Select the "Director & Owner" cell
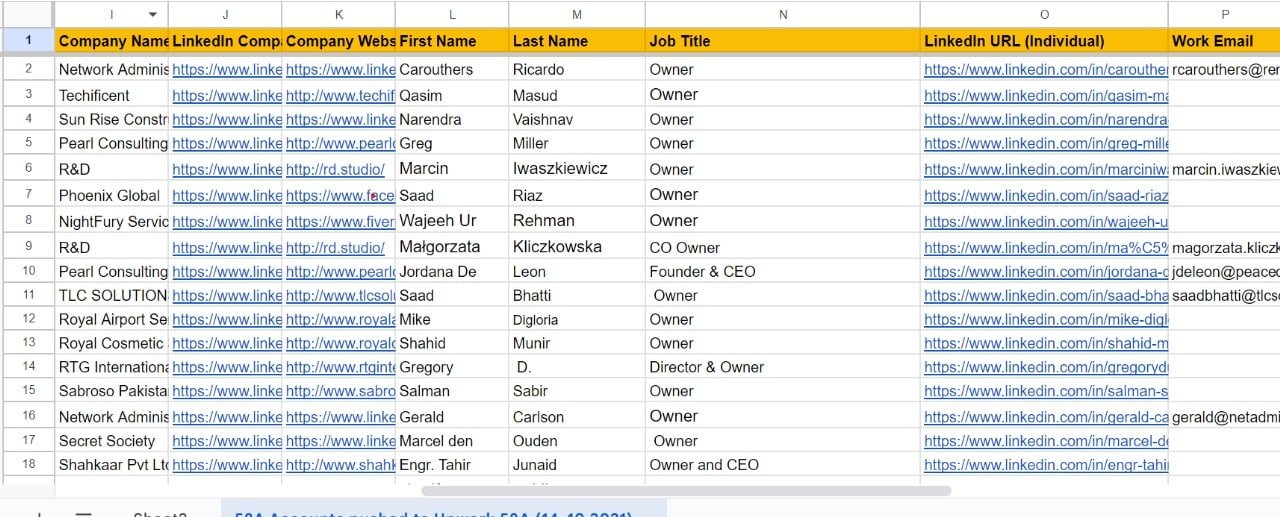The height and width of the screenshot is (517, 1280). click(782, 367)
